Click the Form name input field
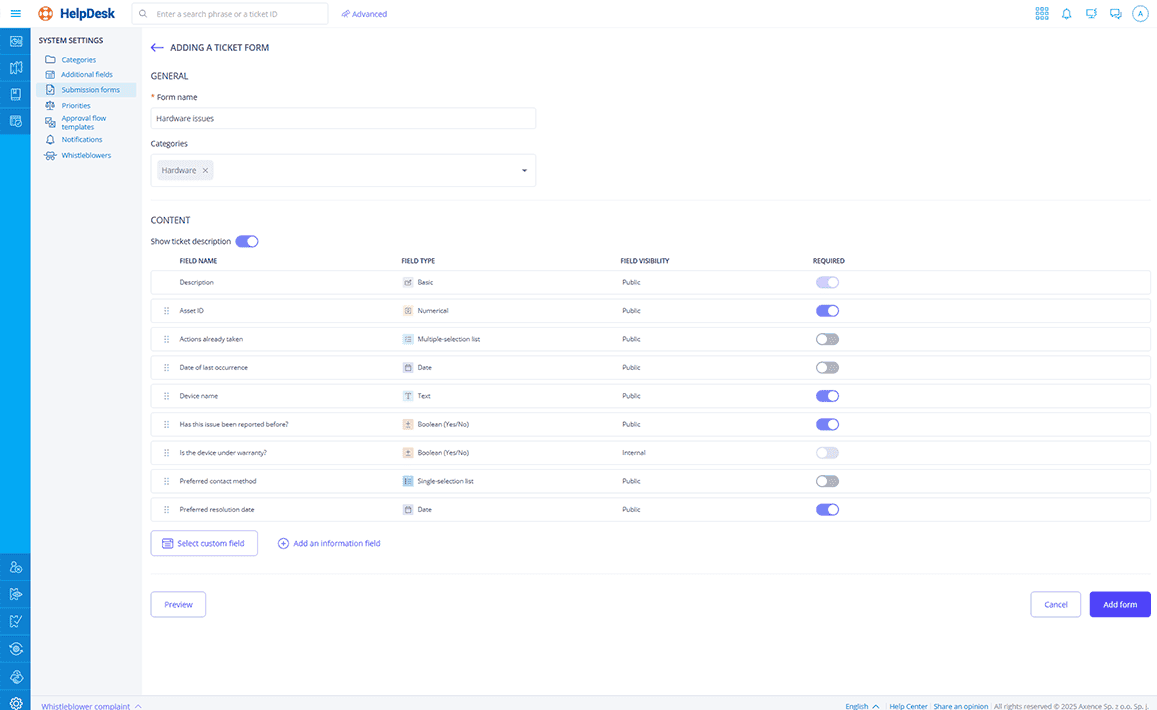1157x710 pixels. click(x=343, y=118)
